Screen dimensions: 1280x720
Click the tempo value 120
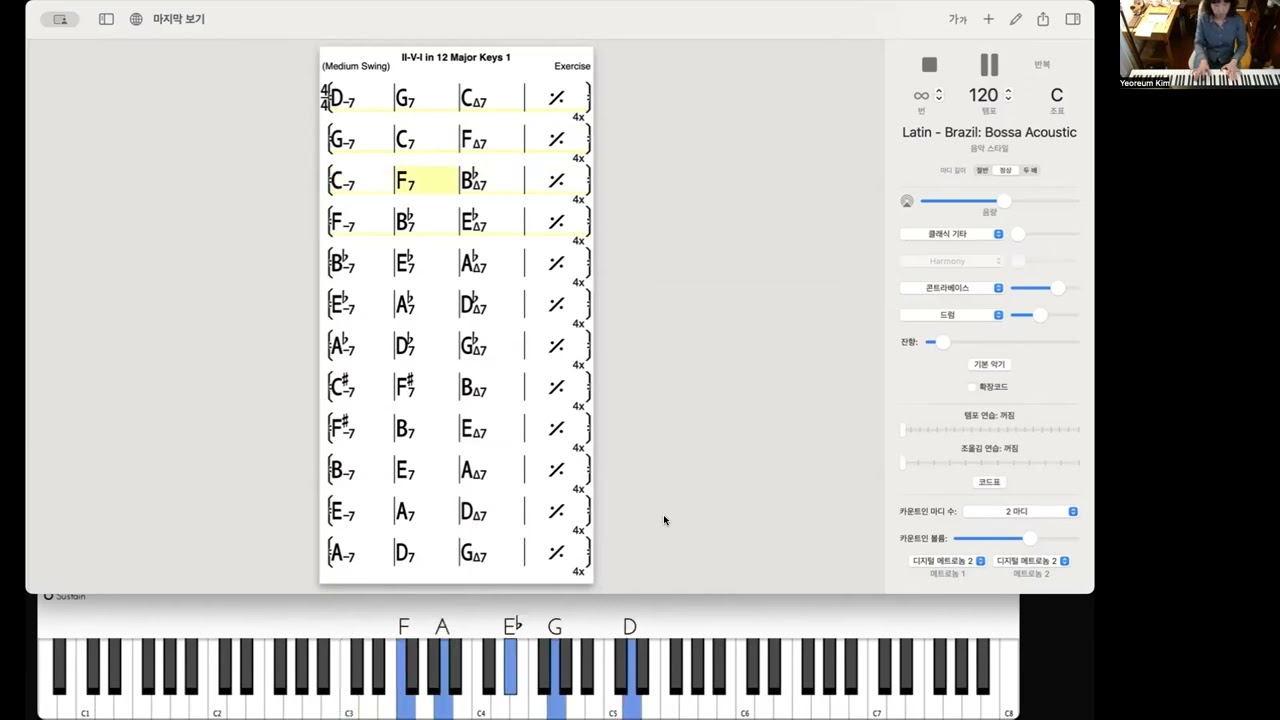(x=983, y=95)
